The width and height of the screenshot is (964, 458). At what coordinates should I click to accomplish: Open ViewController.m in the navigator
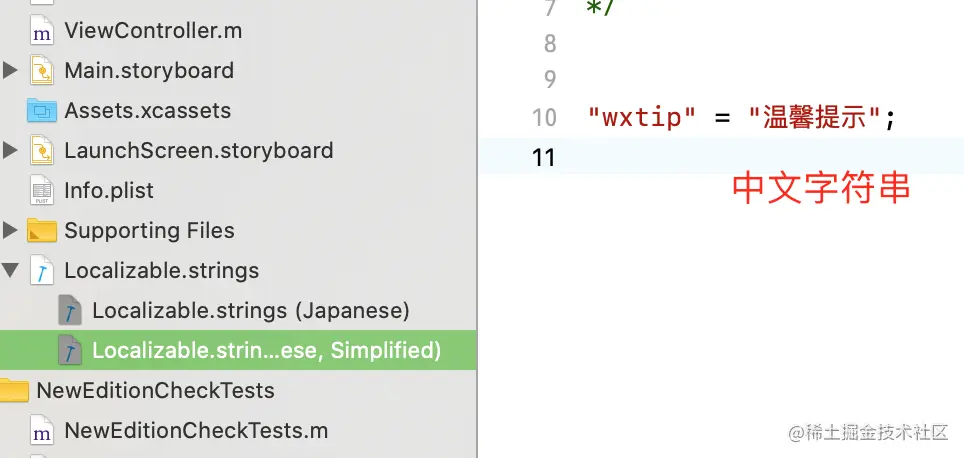tap(153, 31)
